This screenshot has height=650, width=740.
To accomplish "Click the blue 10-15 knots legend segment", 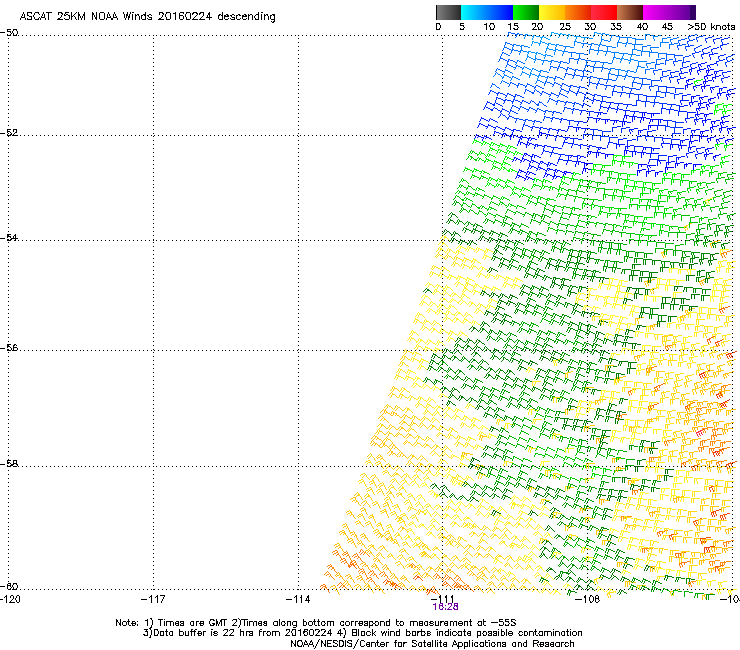I will point(500,12).
